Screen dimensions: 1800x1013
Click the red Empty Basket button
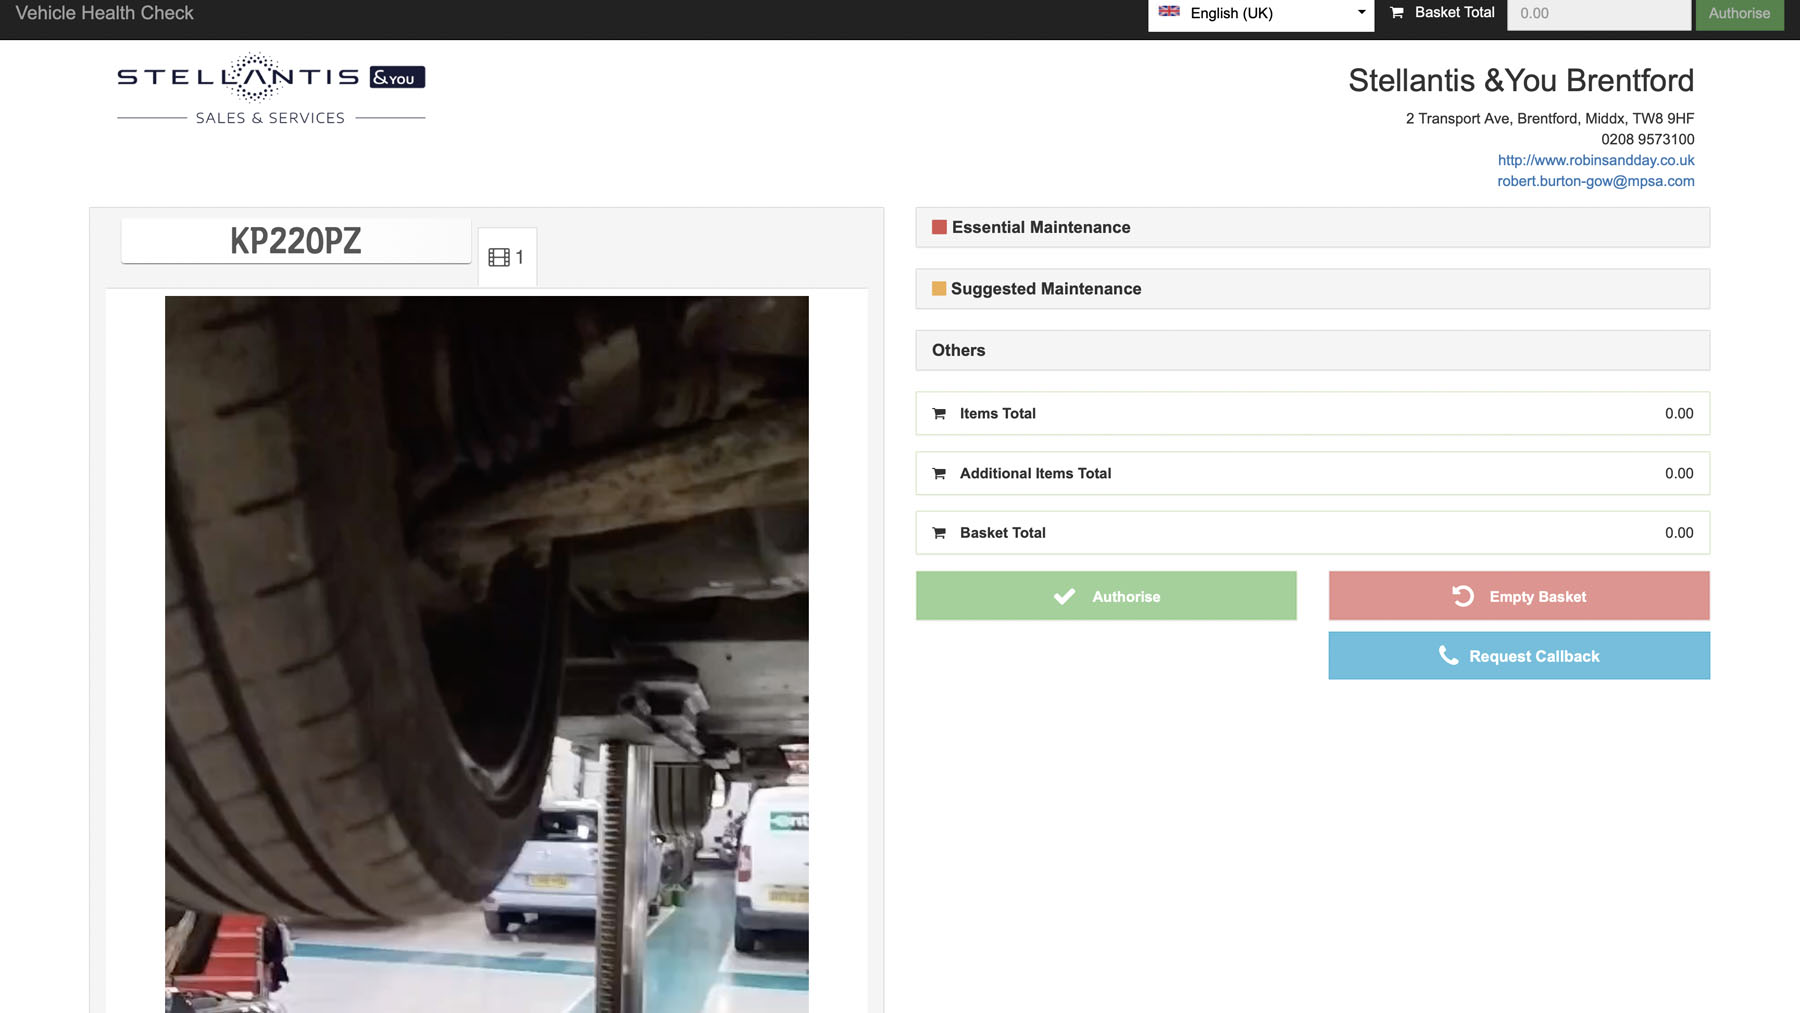[x=1519, y=596]
